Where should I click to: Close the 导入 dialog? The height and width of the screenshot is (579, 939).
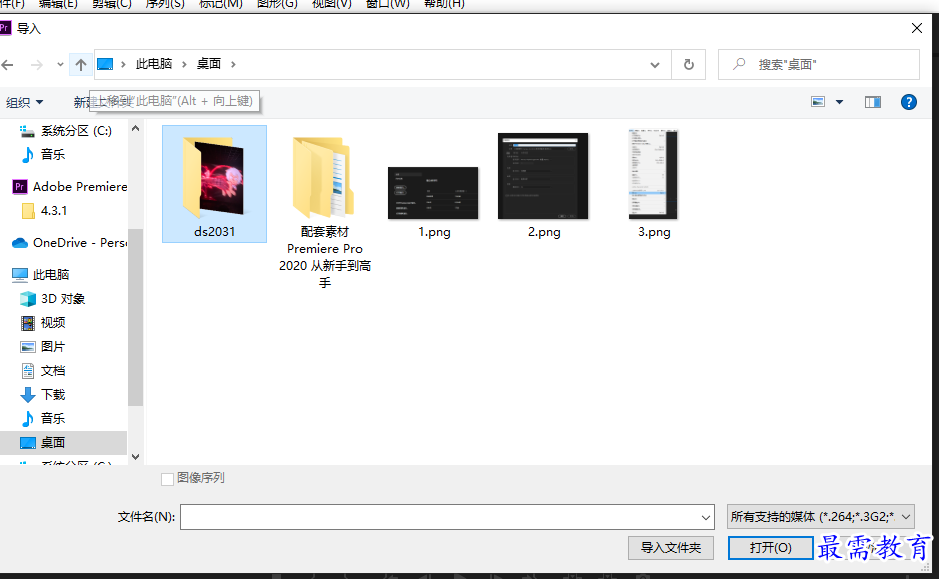[916, 28]
